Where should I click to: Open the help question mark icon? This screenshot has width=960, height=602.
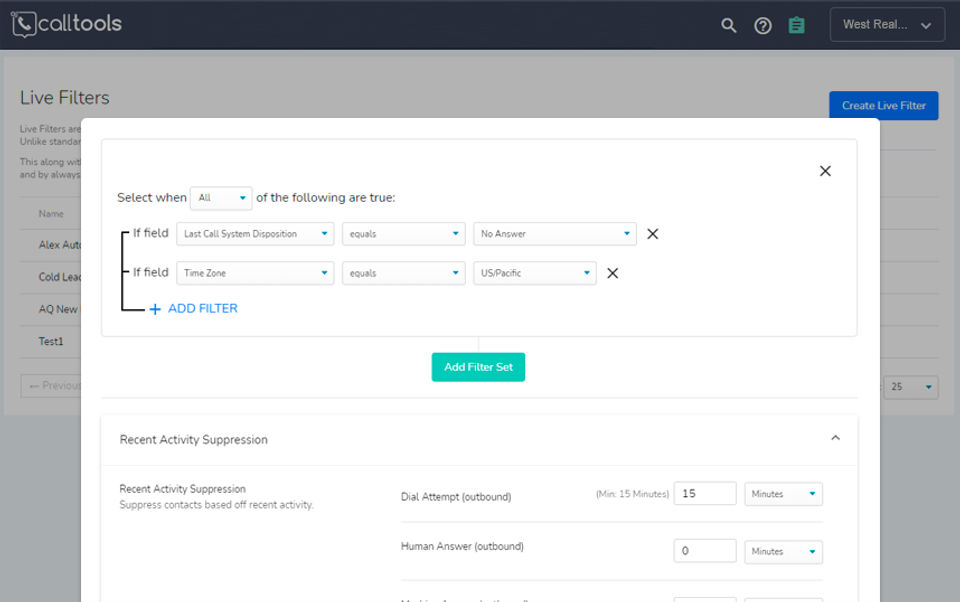pyautogui.click(x=763, y=25)
